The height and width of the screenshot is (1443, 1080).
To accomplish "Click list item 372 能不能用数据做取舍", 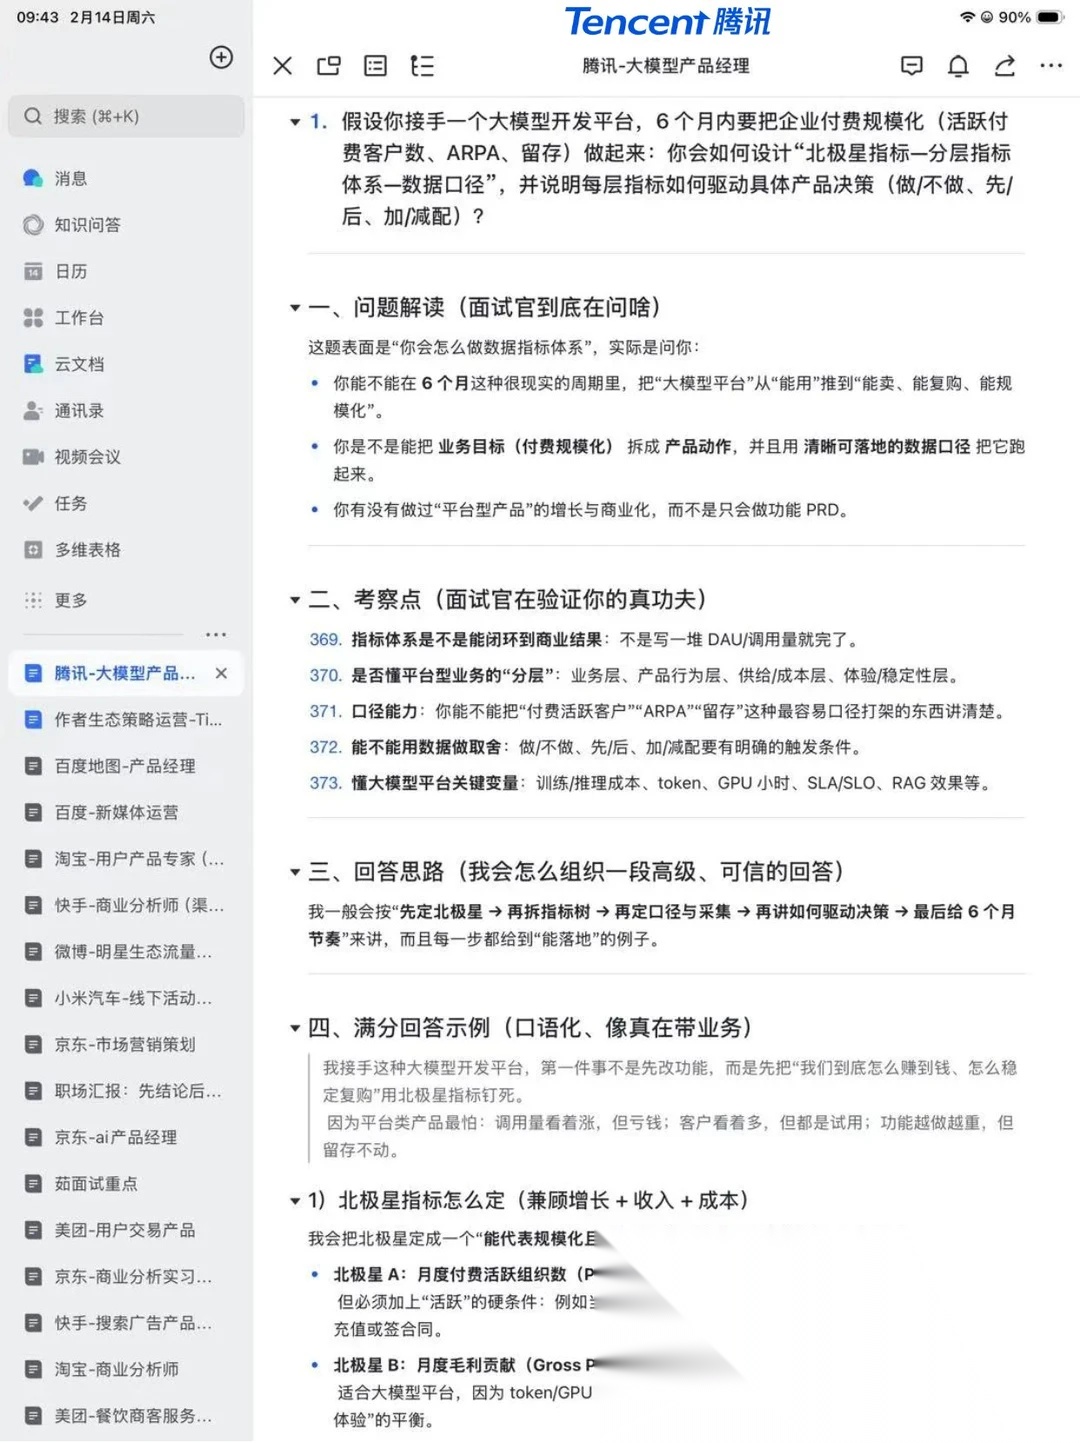I will point(586,747).
